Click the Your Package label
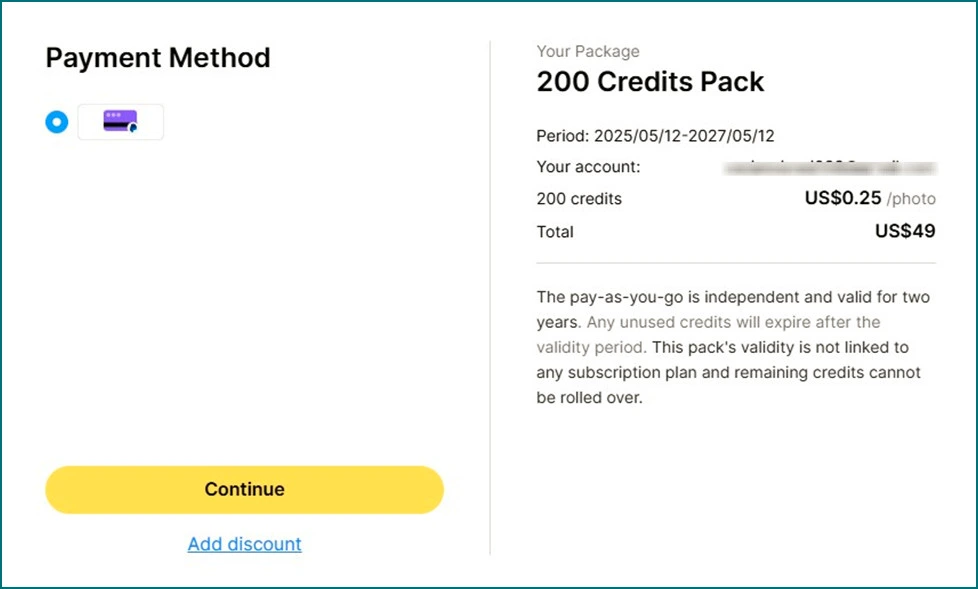 (588, 51)
